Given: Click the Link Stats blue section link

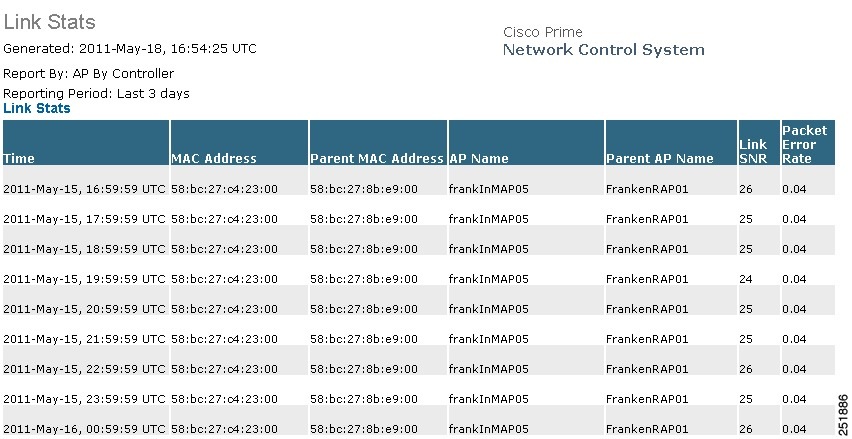Looking at the screenshot, I should [x=36, y=108].
